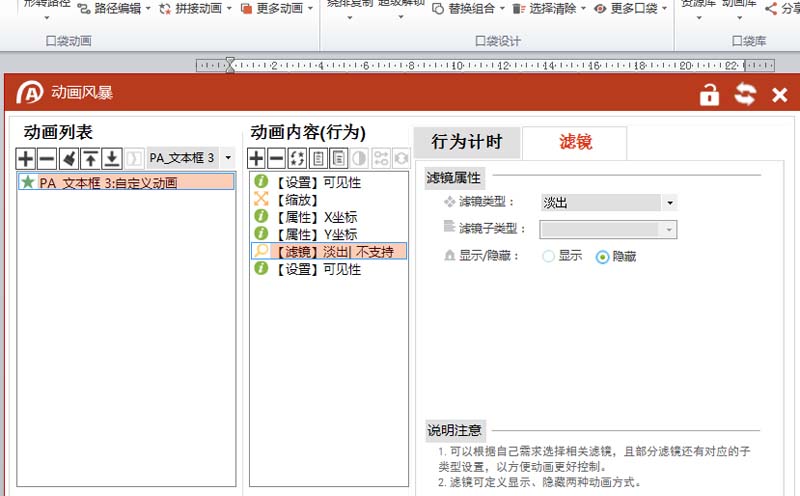The width and height of the screenshot is (800, 496).
Task: Click the broom clear icon in animation list
Action: pos(69,159)
